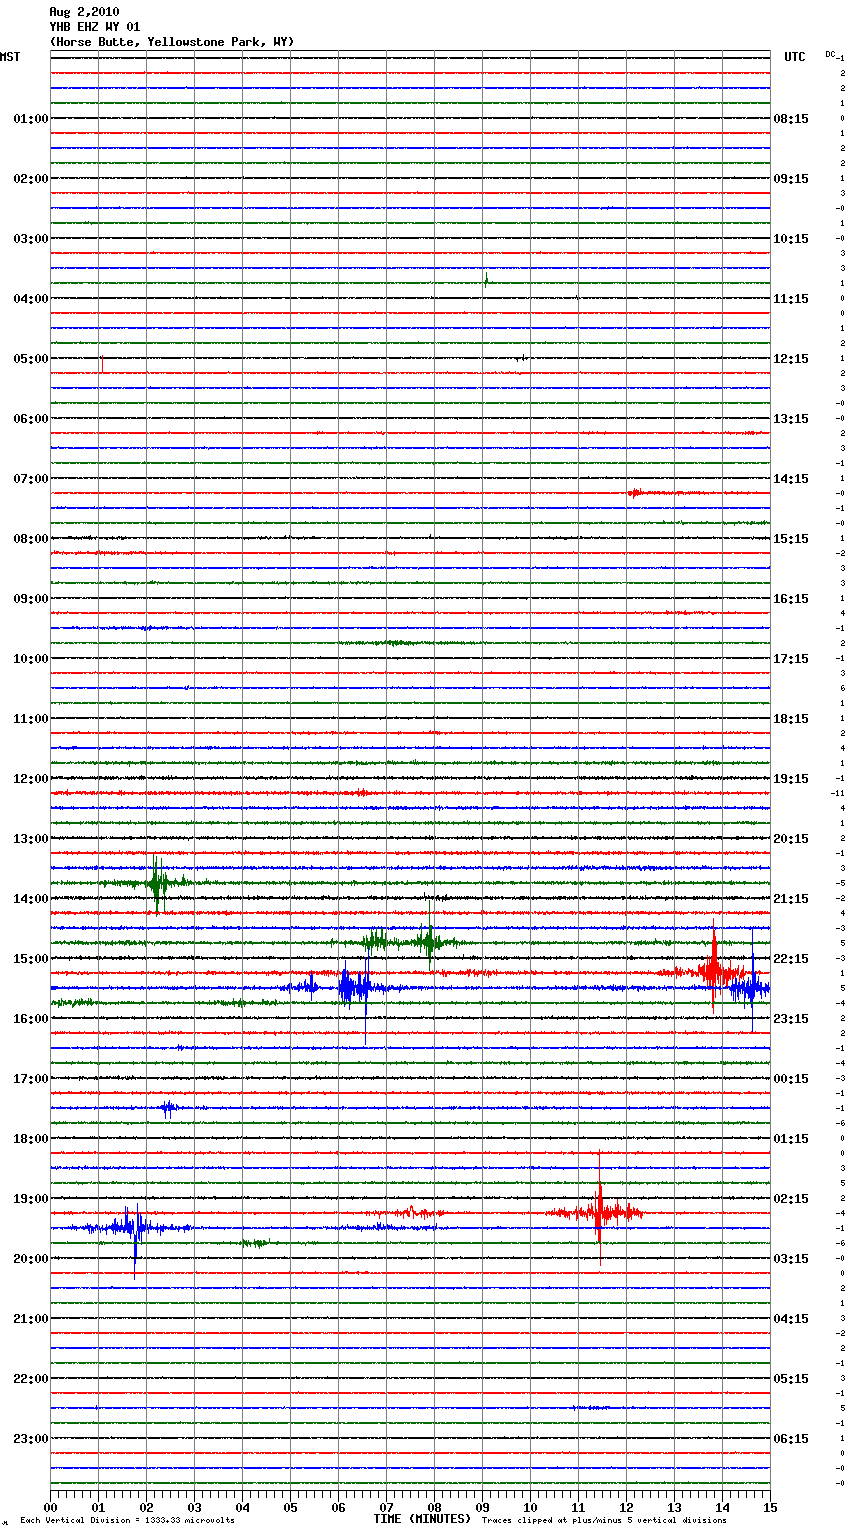Click the '17:00' MST hour label
This screenshot has height=1534, width=850.
[x=31, y=1079]
